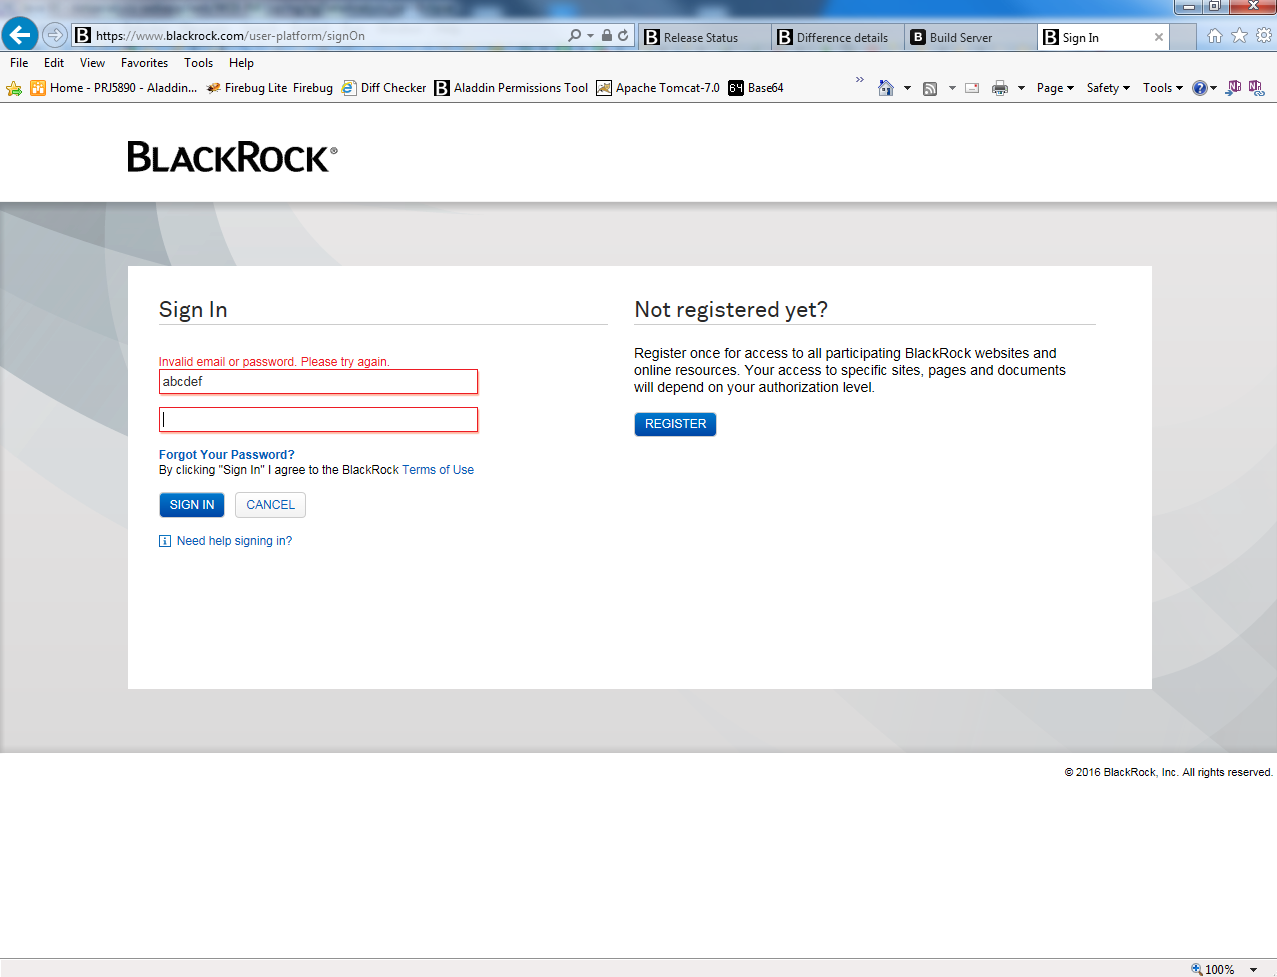The width and height of the screenshot is (1277, 977).
Task: Open the Page dropdown menu
Action: click(1055, 88)
